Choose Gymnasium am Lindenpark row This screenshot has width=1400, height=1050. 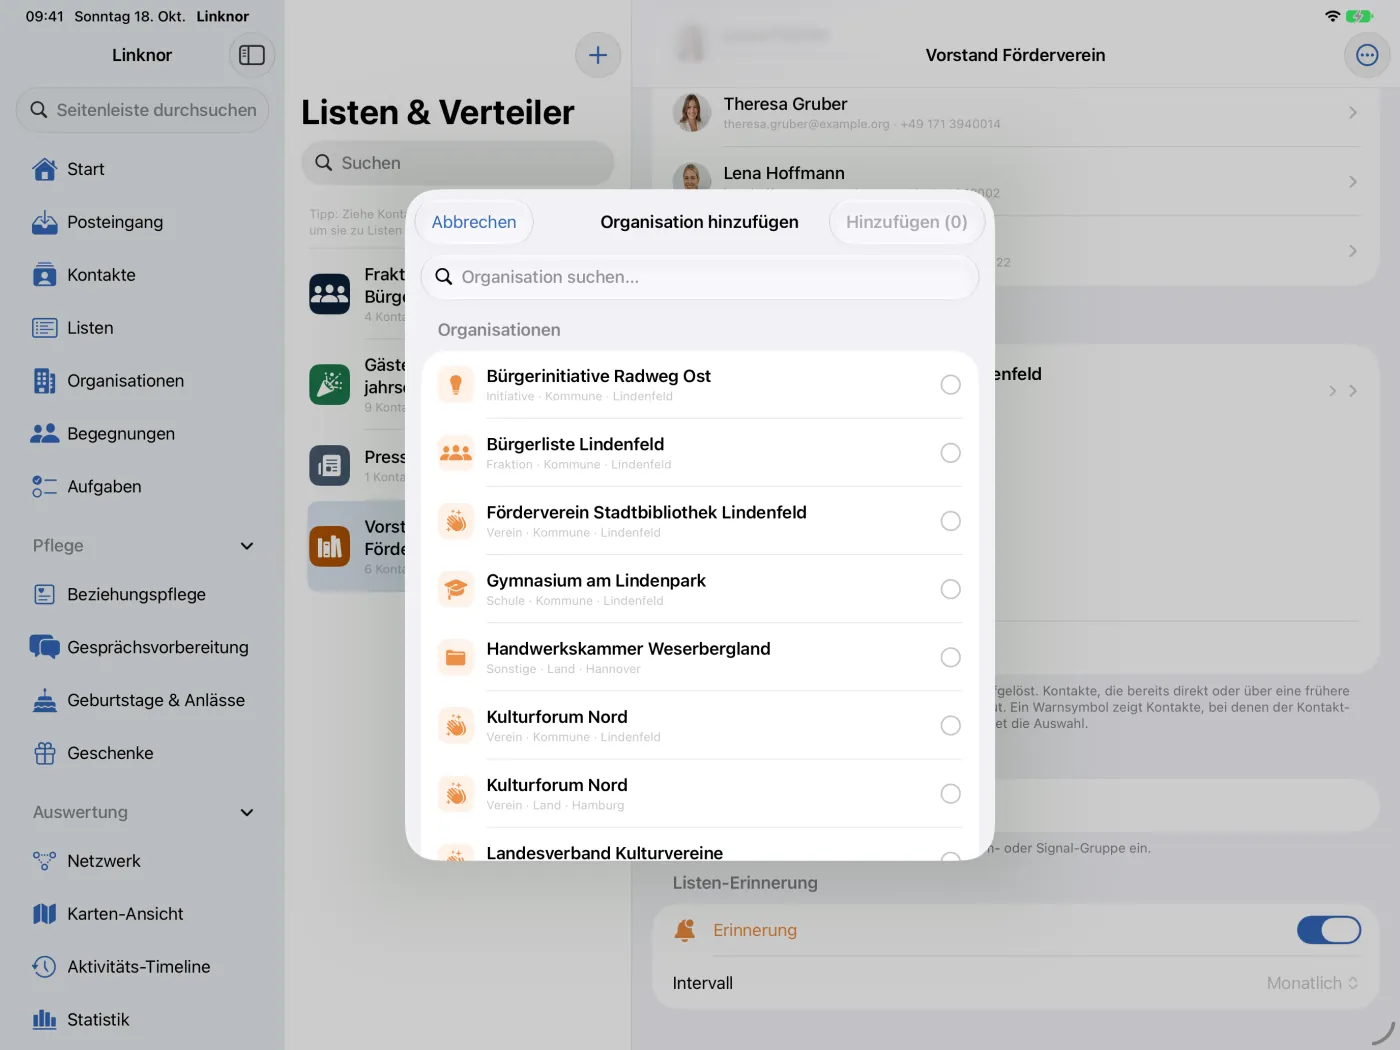pos(700,589)
